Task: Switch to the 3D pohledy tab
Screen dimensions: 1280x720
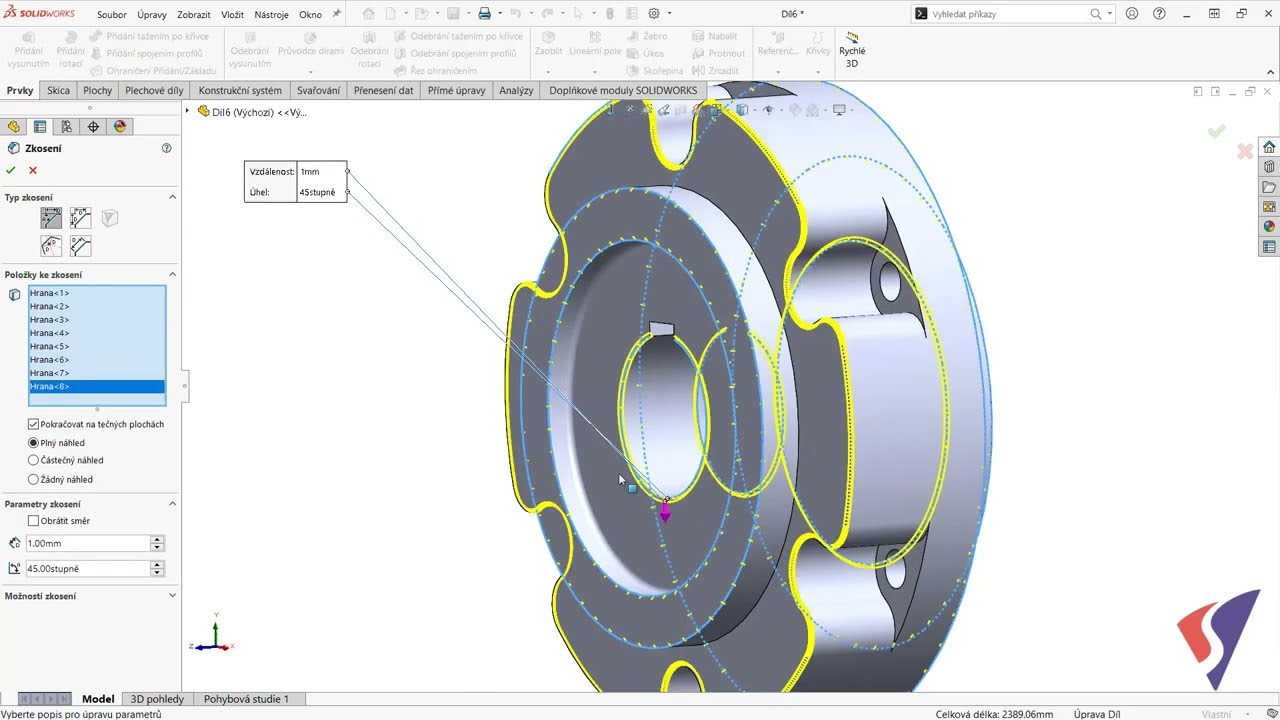Action: pos(157,699)
